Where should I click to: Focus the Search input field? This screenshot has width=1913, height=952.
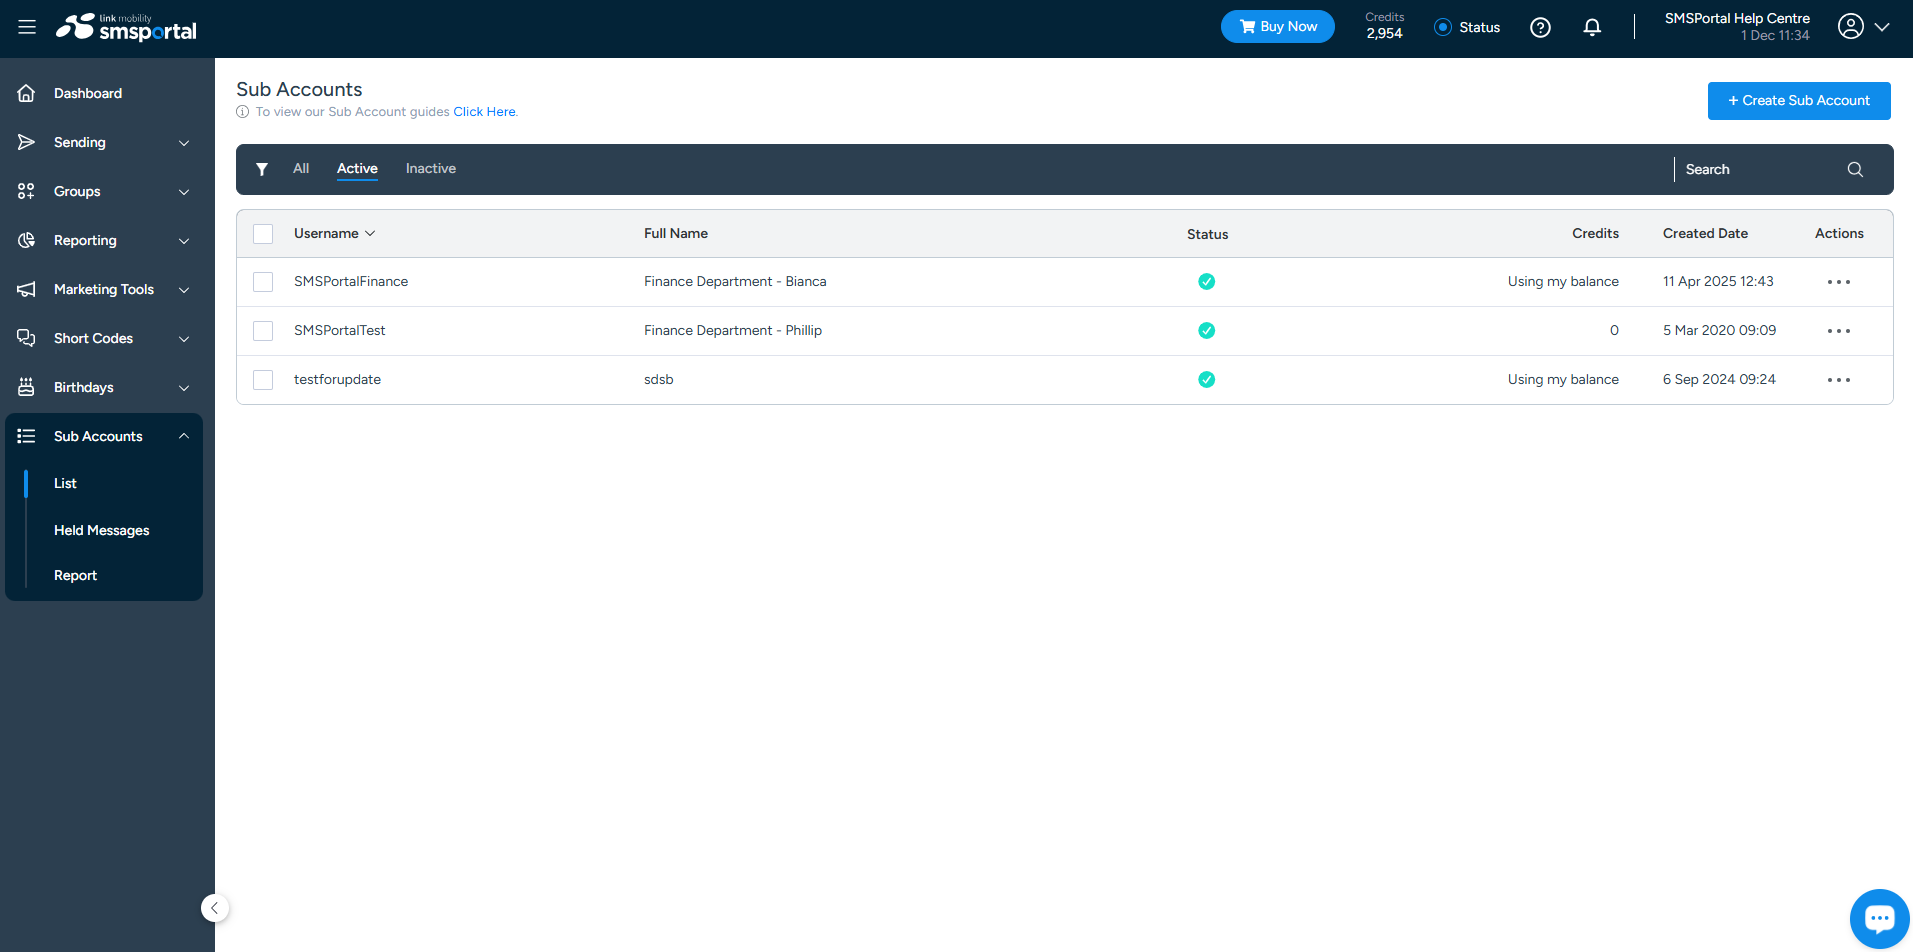click(x=1760, y=169)
